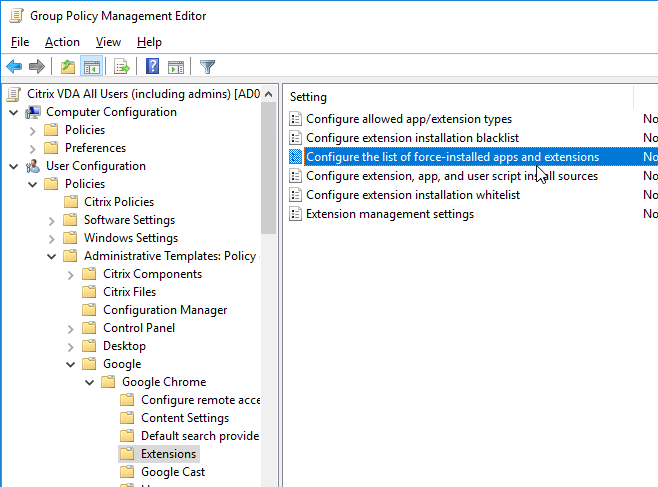The height and width of the screenshot is (487, 658).
Task: Click the icon beside user script install sources
Action: point(295,176)
